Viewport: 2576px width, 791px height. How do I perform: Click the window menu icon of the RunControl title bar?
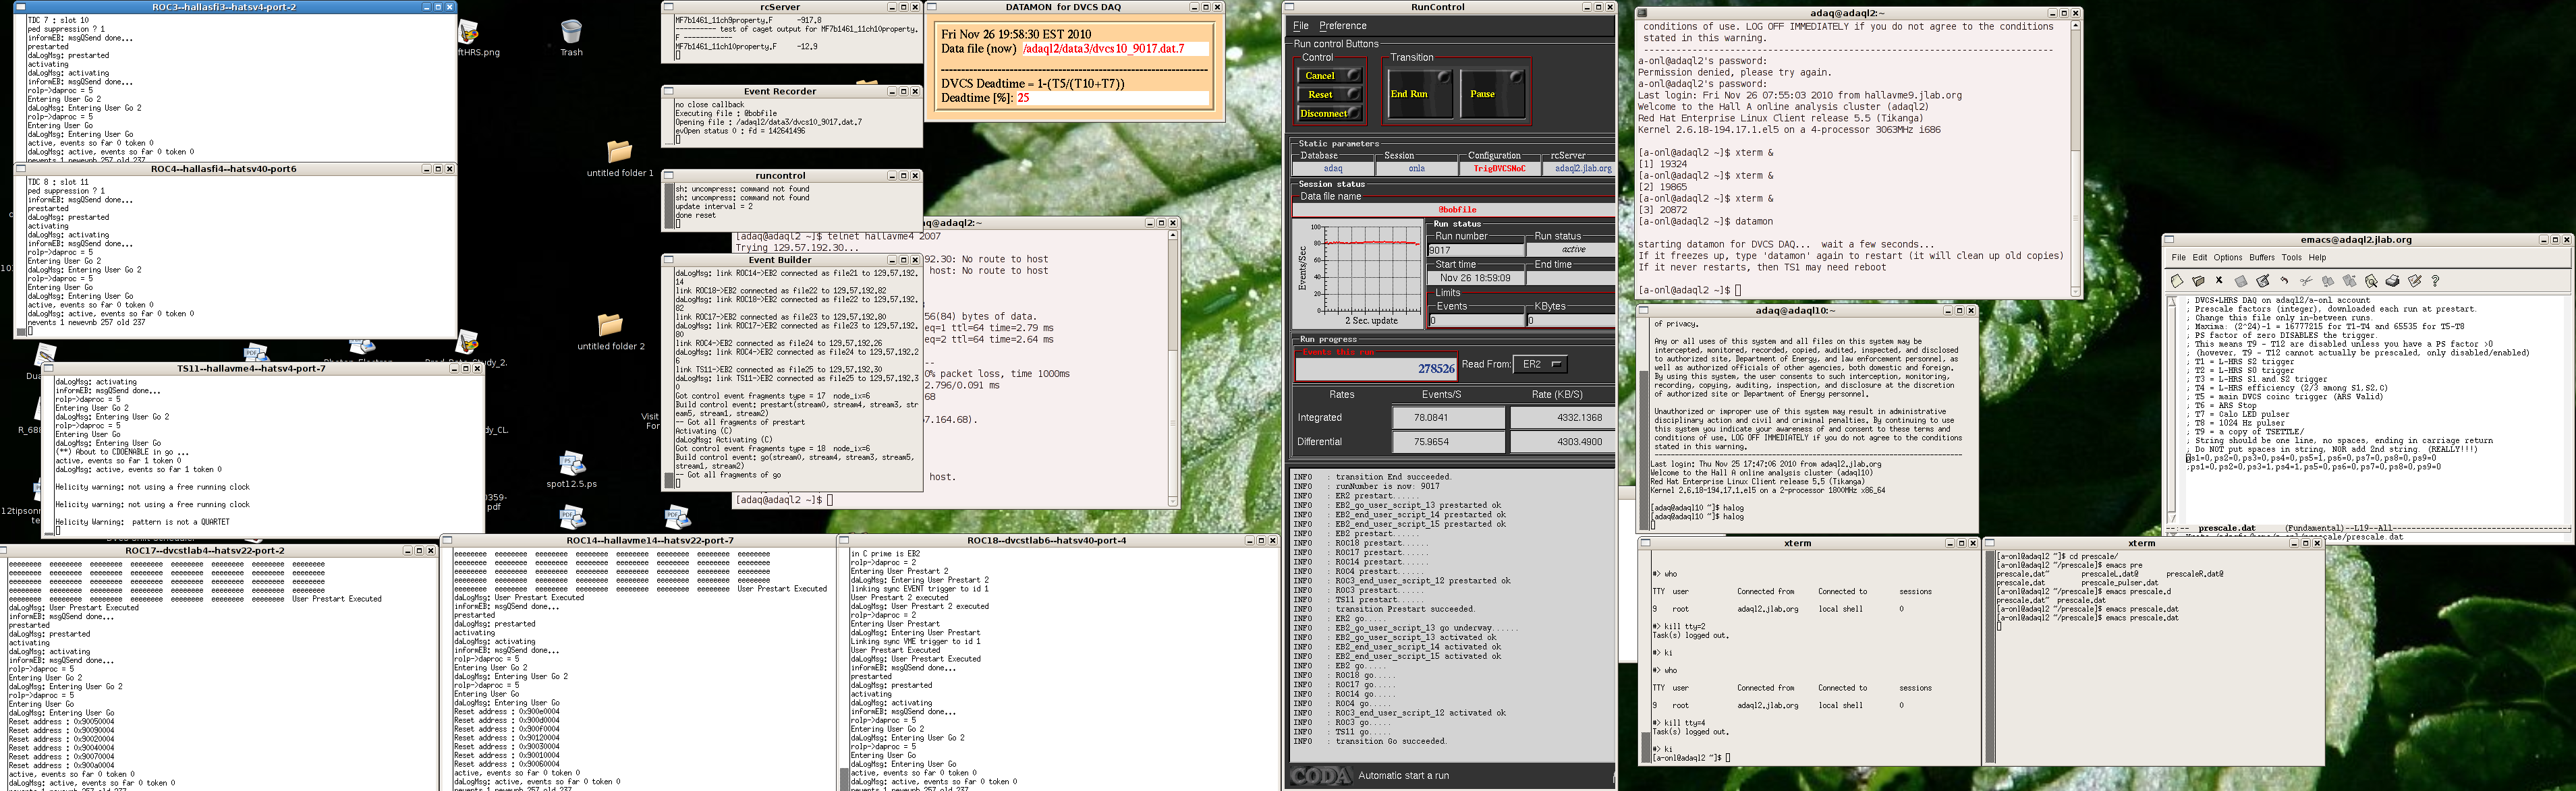click(1290, 7)
